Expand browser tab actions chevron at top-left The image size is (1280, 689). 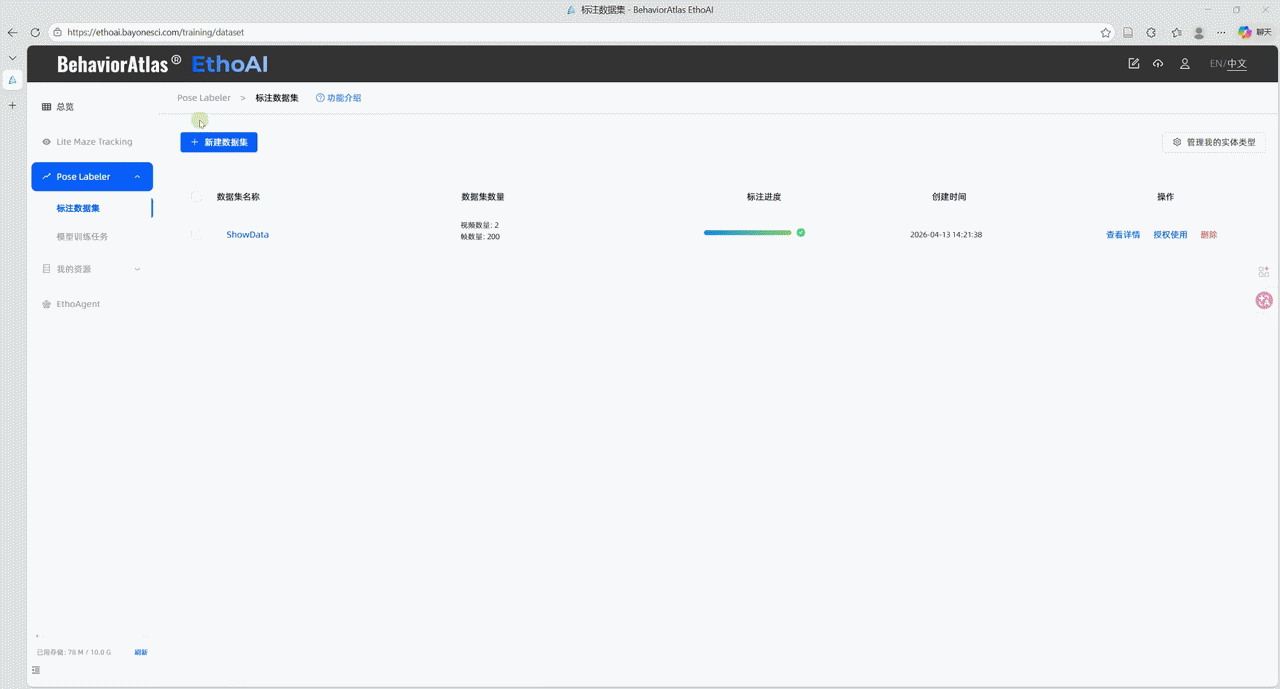12,58
